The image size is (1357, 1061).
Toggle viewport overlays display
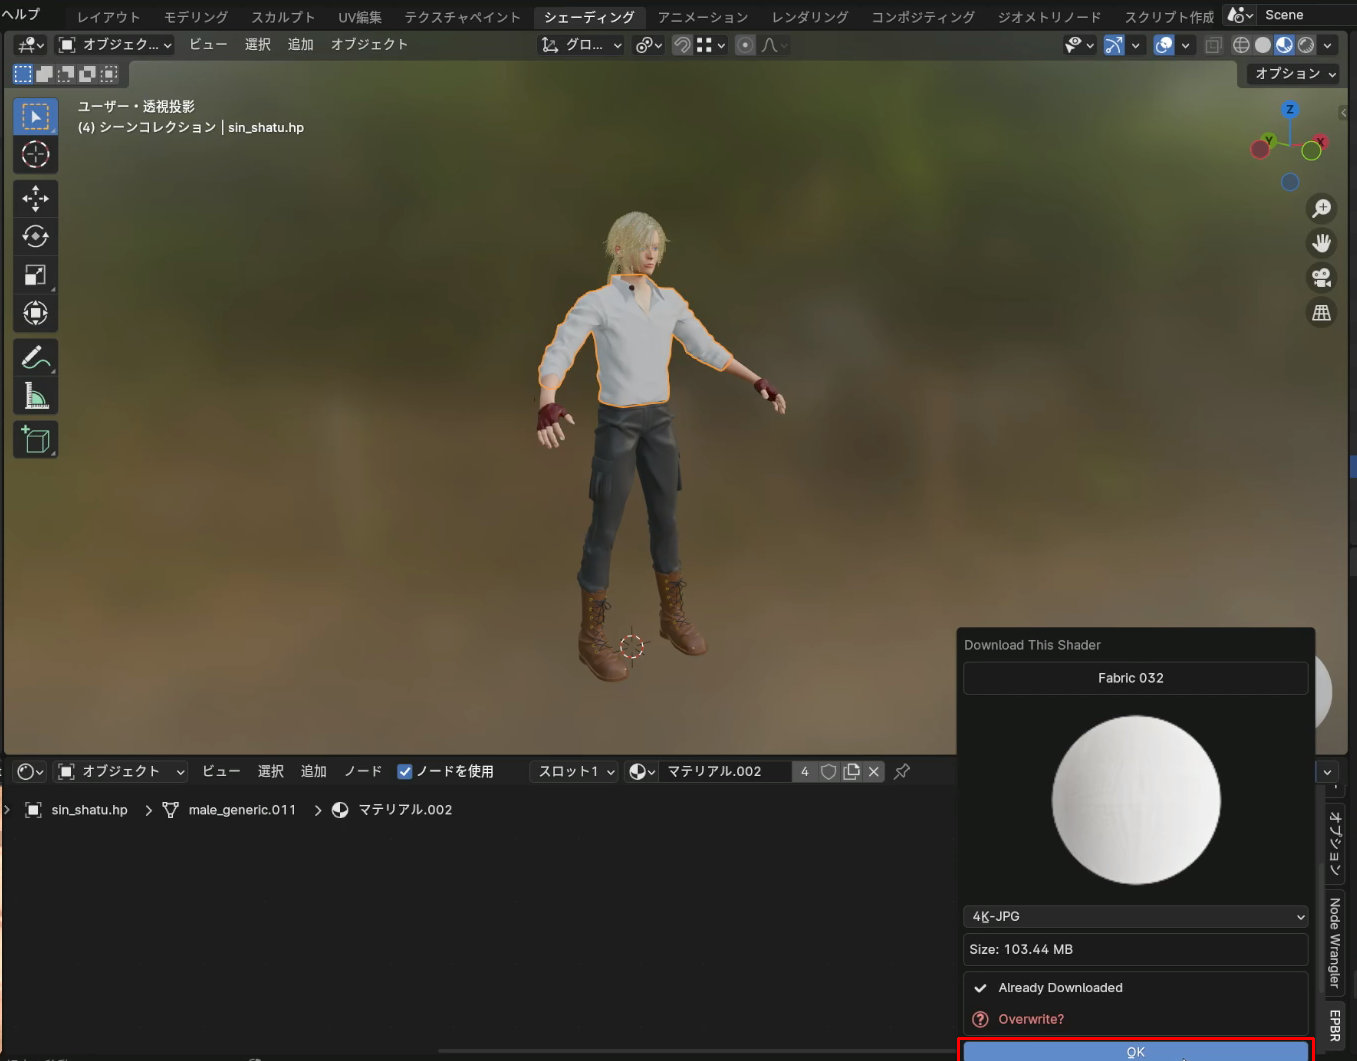point(1163,45)
